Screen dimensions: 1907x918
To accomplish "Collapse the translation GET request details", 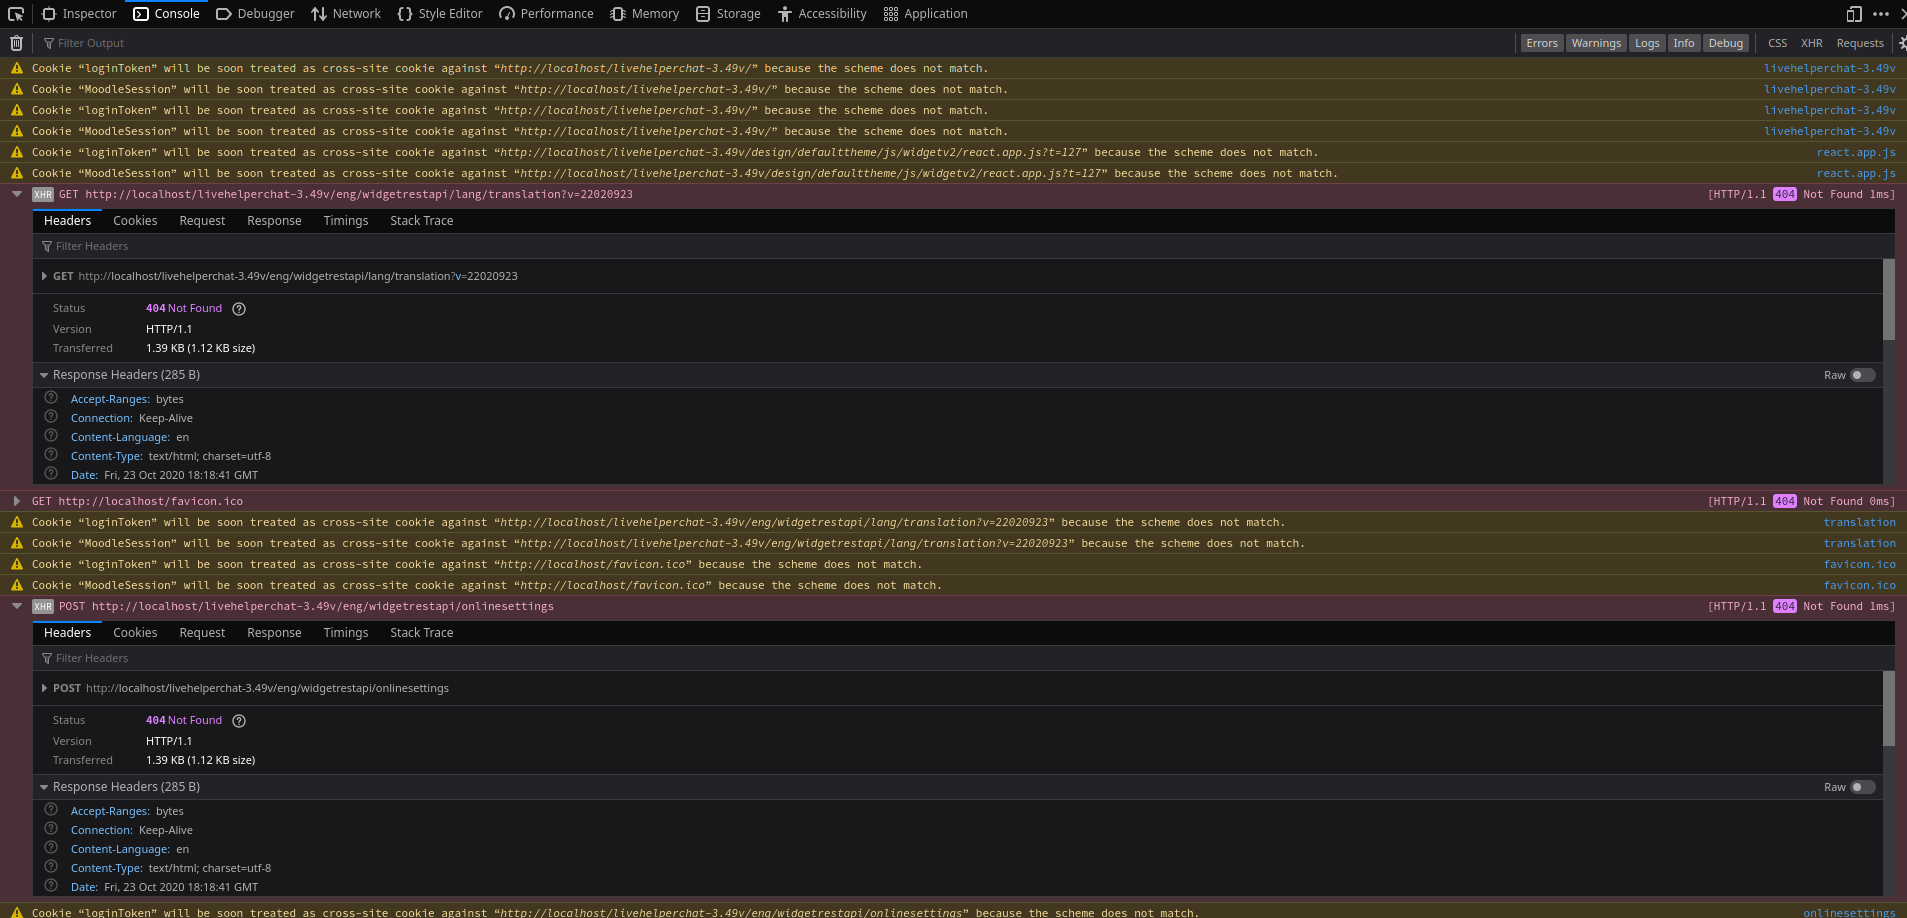I will pyautogui.click(x=16, y=194).
